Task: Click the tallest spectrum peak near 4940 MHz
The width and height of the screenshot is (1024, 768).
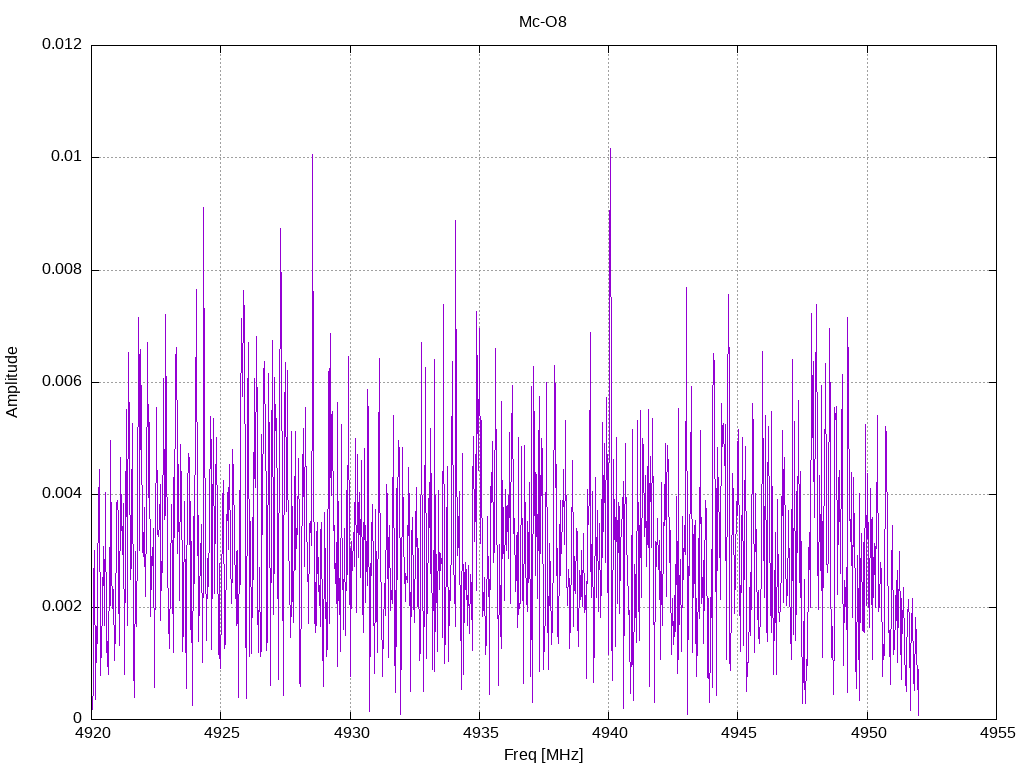Action: [x=610, y=149]
